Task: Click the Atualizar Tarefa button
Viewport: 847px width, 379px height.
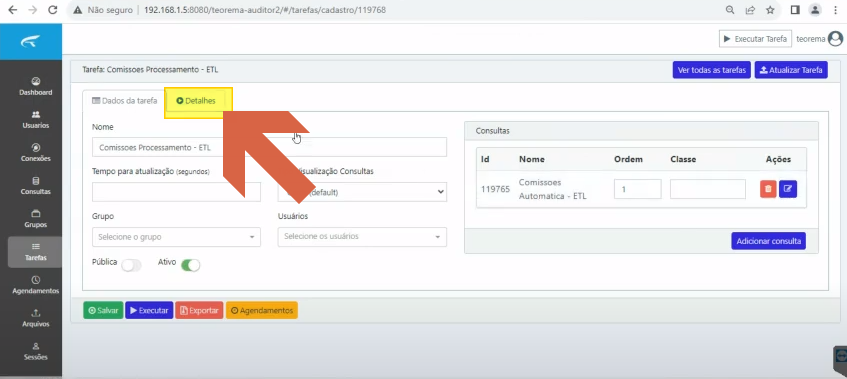Action: tap(791, 70)
